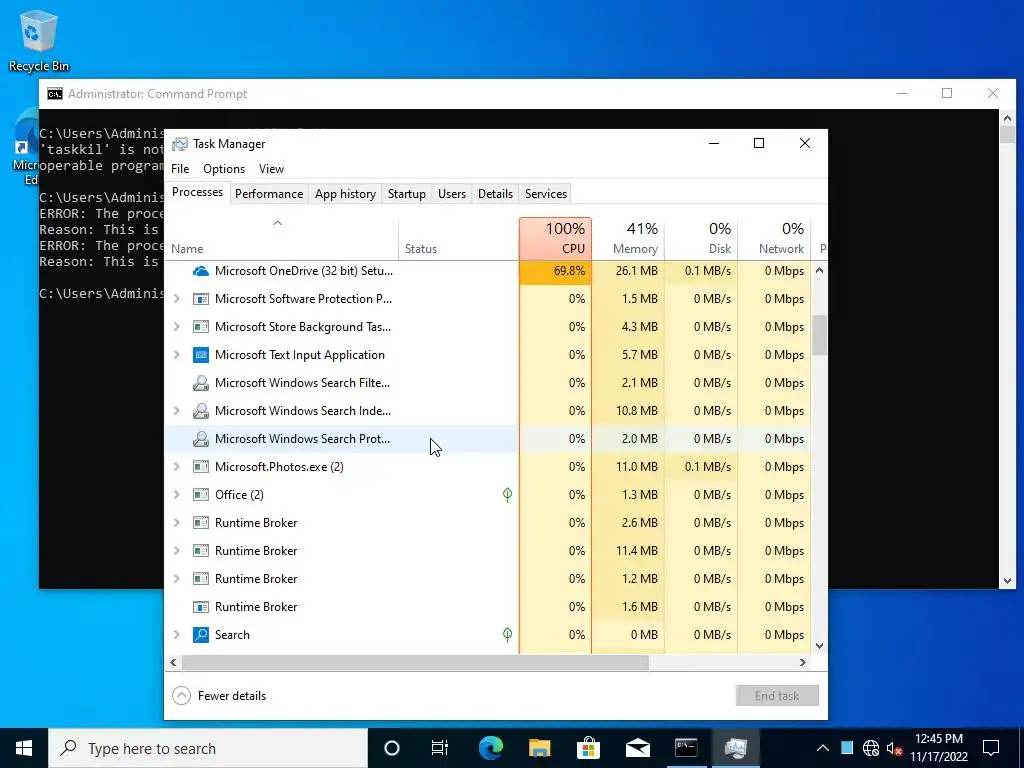
Task: Collapse to Fewer details view
Action: [219, 696]
